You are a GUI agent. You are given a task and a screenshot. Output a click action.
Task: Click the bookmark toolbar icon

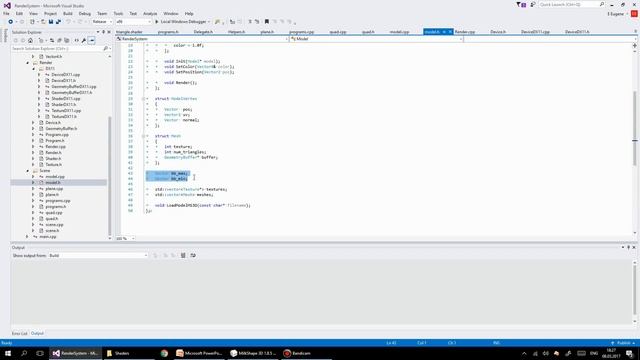(267, 22)
